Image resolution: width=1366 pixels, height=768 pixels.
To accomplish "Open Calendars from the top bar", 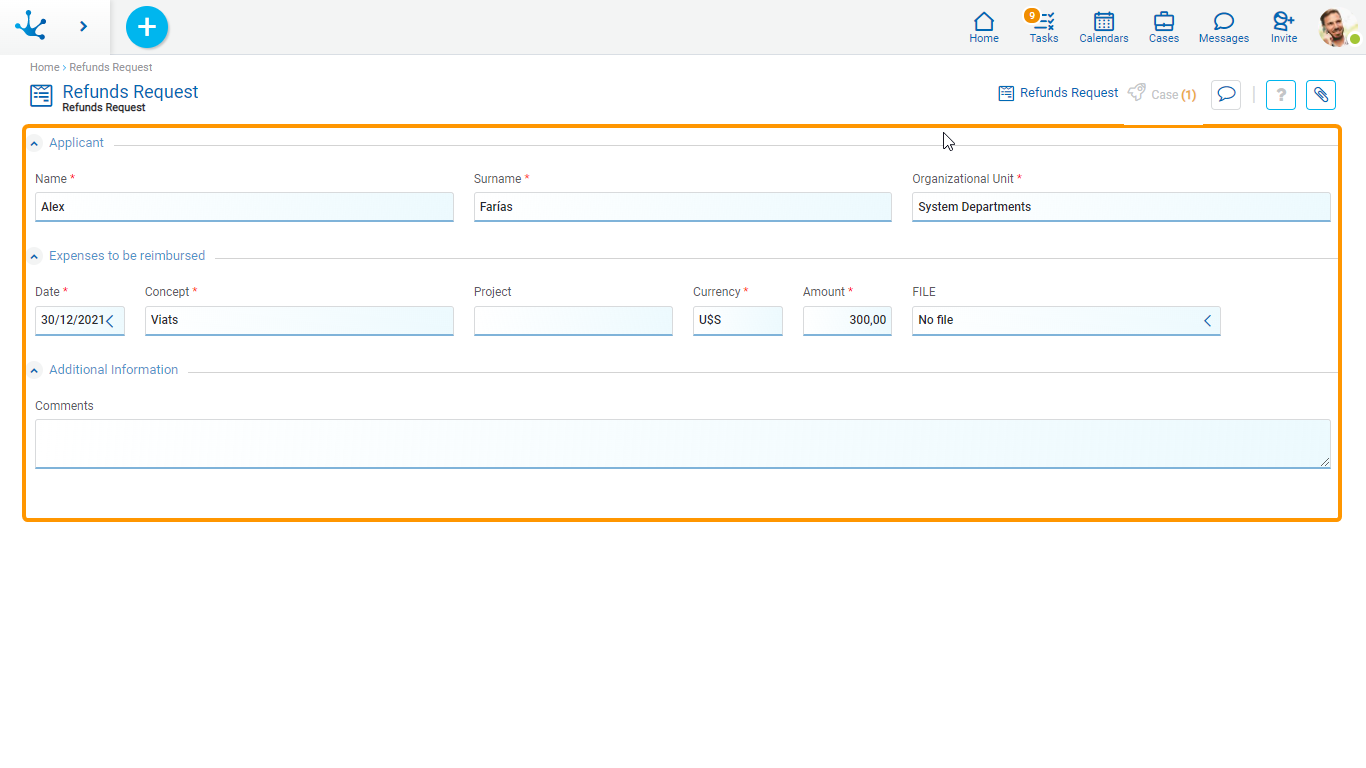I will [x=1103, y=27].
